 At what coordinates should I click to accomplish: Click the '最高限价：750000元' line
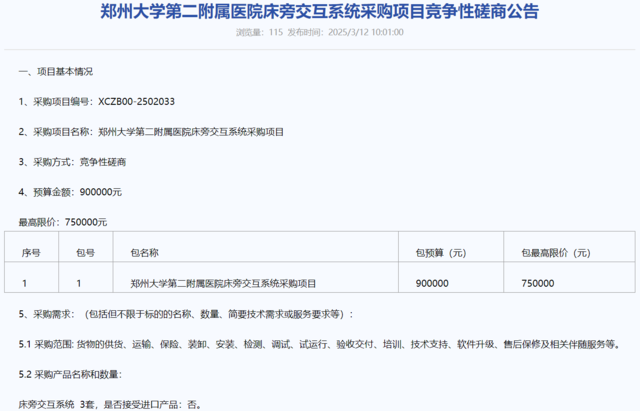63,222
